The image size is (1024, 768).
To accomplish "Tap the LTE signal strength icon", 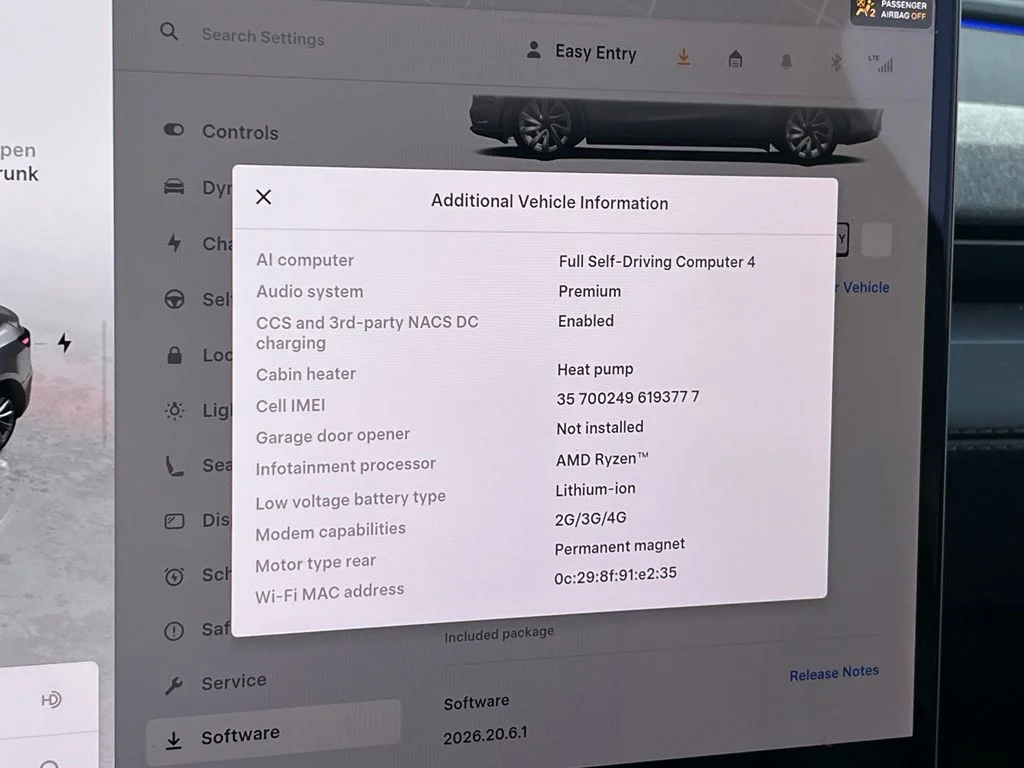I will pos(882,63).
